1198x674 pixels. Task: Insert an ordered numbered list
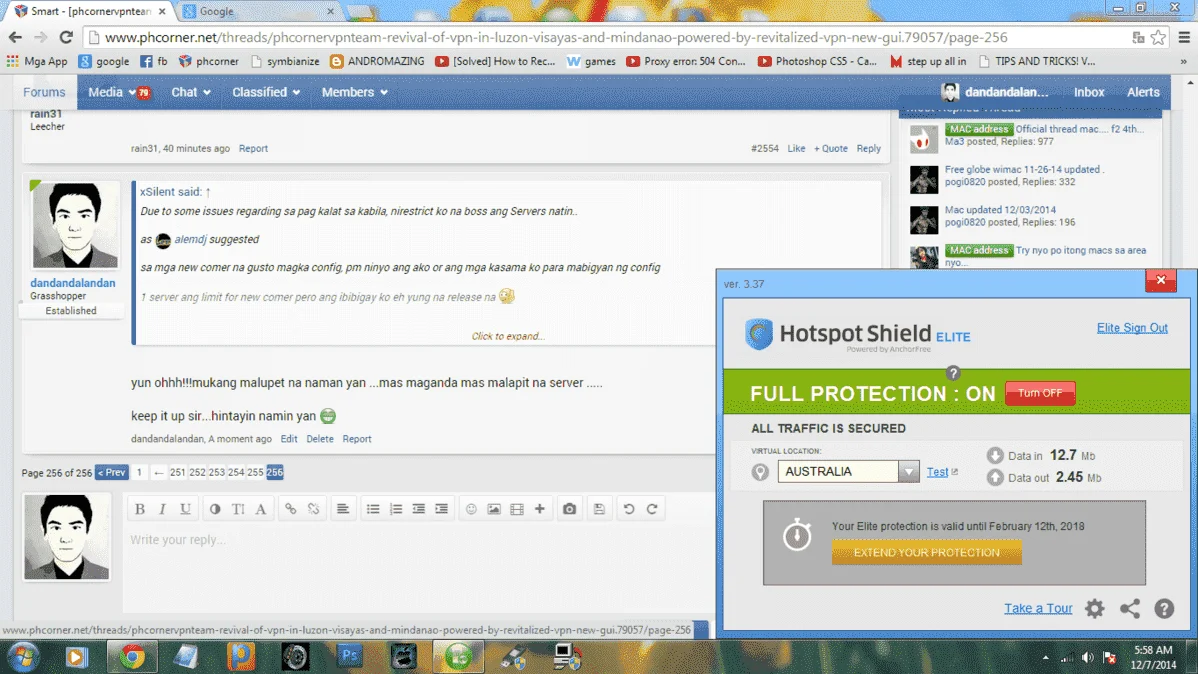[x=396, y=509]
